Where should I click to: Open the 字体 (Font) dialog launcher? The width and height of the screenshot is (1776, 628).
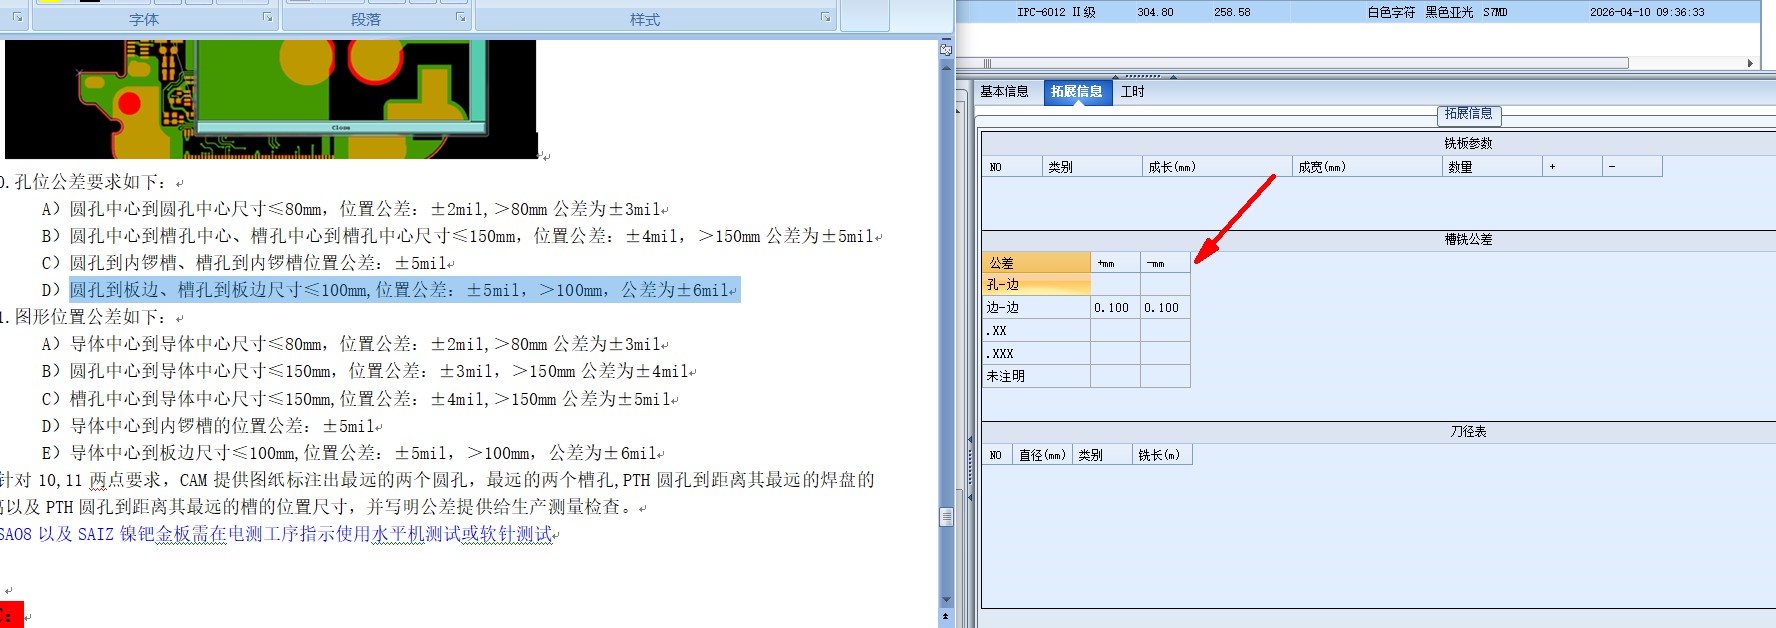(x=267, y=17)
